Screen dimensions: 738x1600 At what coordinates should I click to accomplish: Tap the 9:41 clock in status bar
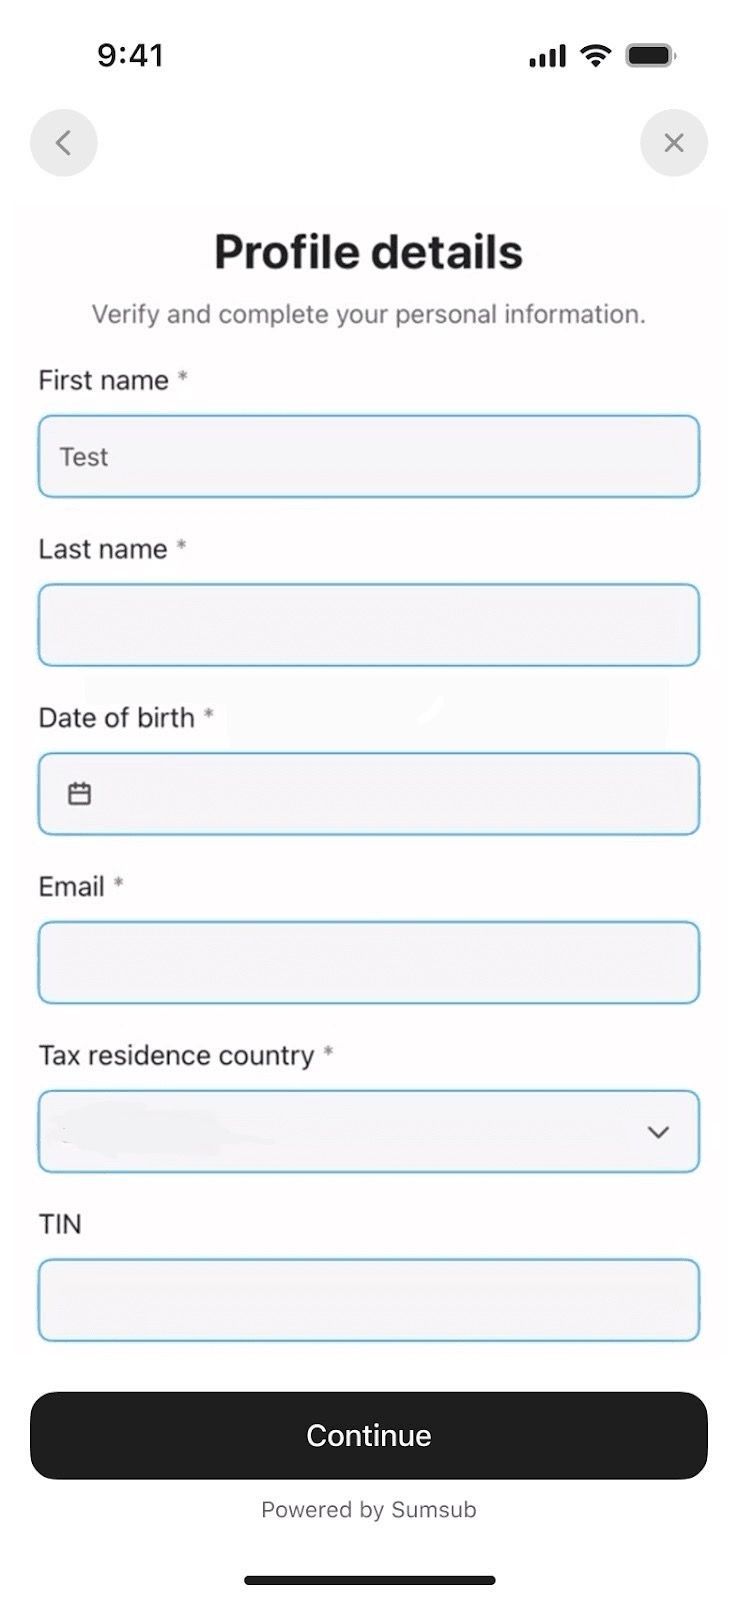point(130,55)
